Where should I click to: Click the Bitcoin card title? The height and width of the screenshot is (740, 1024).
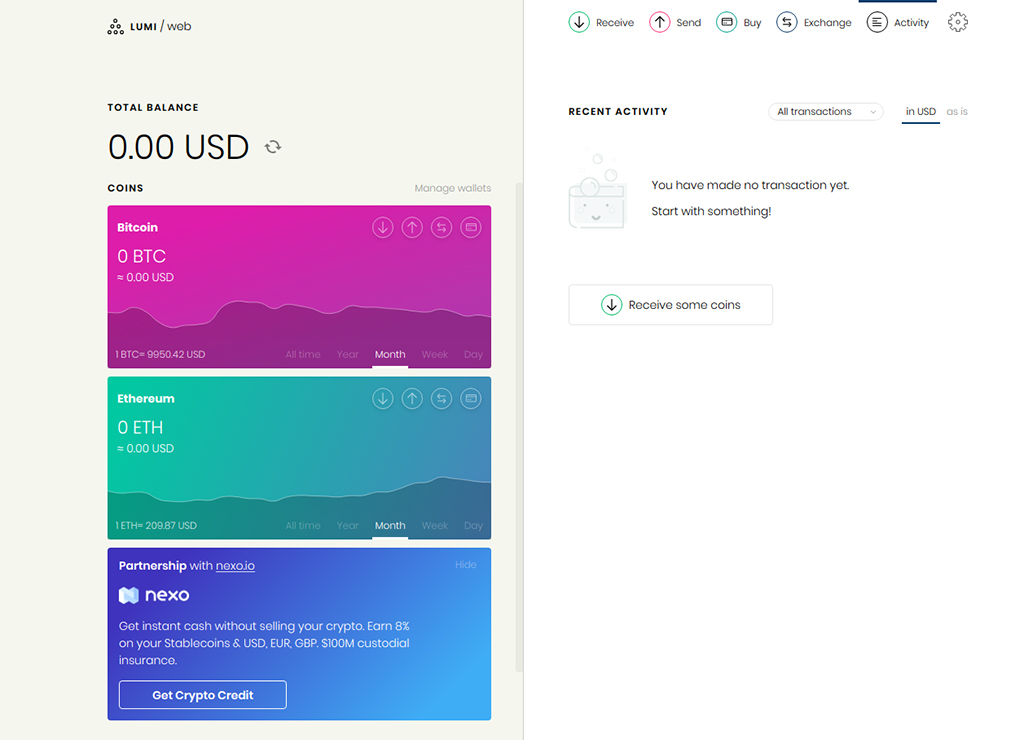point(137,227)
